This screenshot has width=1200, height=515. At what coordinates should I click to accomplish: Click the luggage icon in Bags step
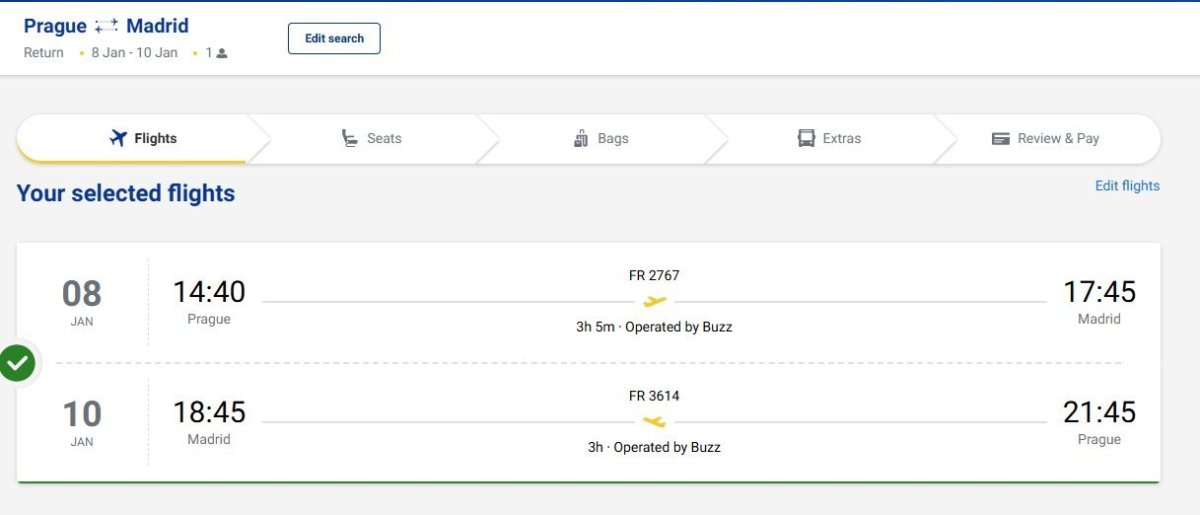pos(581,138)
